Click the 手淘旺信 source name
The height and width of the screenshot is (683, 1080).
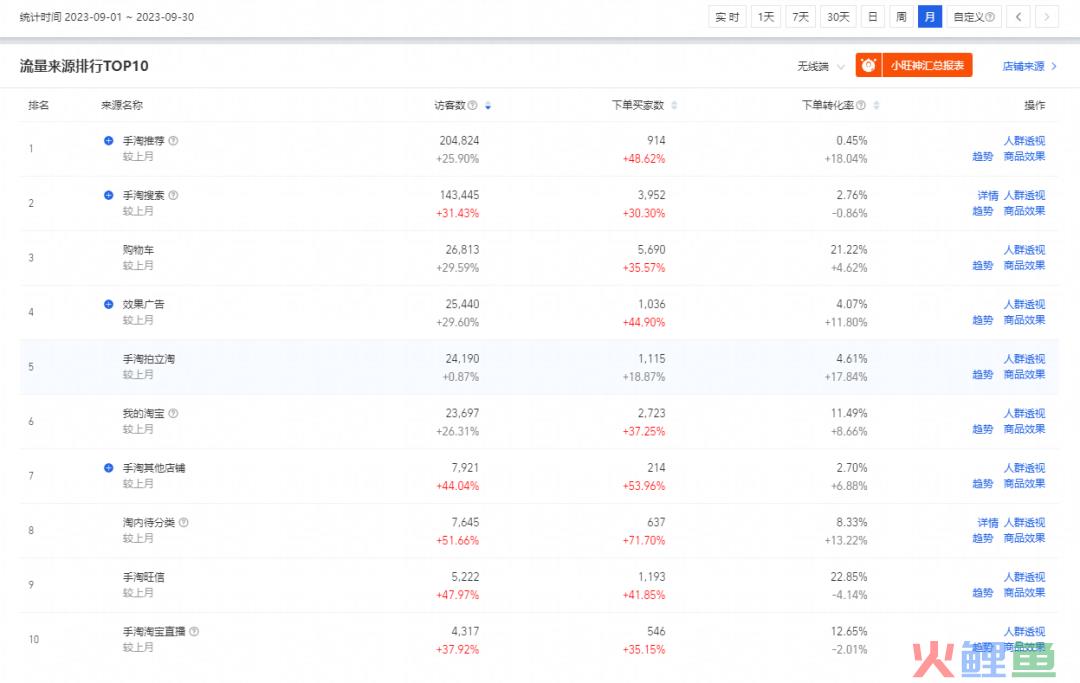[x=143, y=577]
